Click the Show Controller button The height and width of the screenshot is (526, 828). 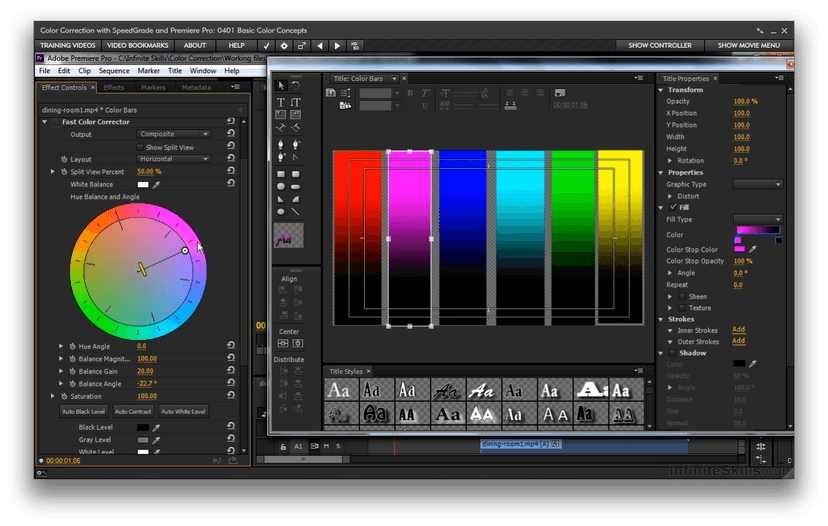(x=660, y=46)
